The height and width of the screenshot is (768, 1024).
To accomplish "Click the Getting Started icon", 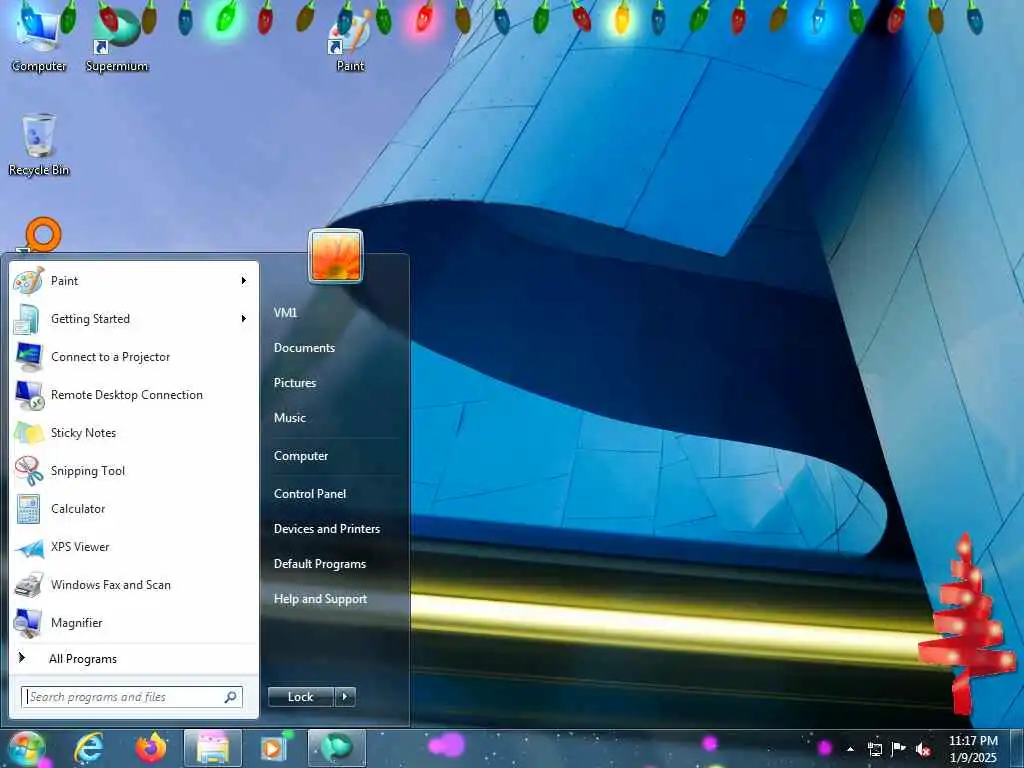I will point(28,319).
